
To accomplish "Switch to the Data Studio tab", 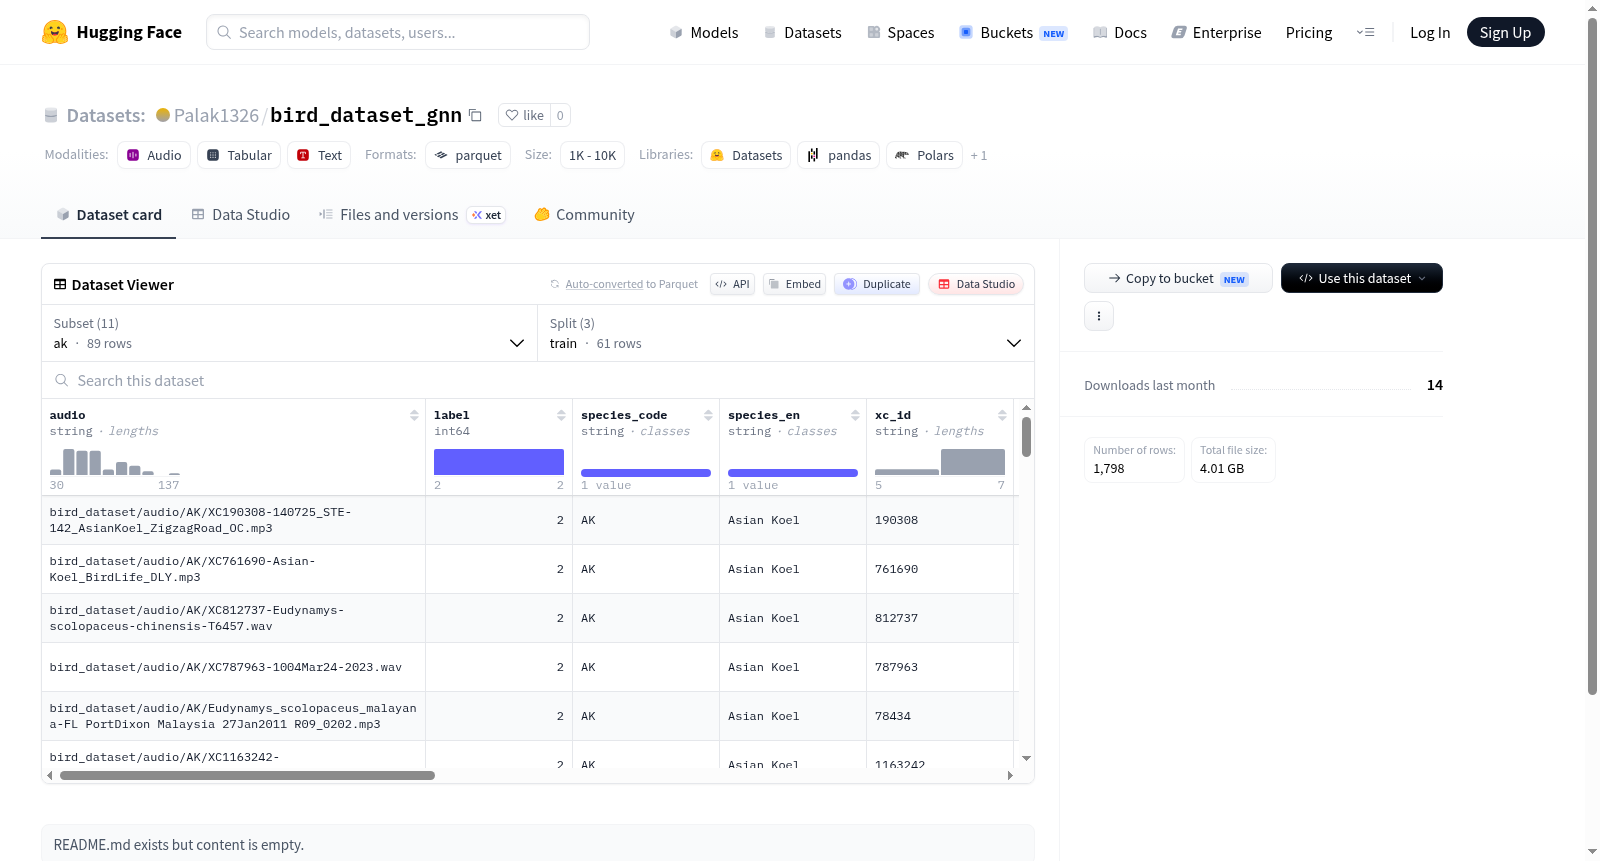I will click(241, 215).
